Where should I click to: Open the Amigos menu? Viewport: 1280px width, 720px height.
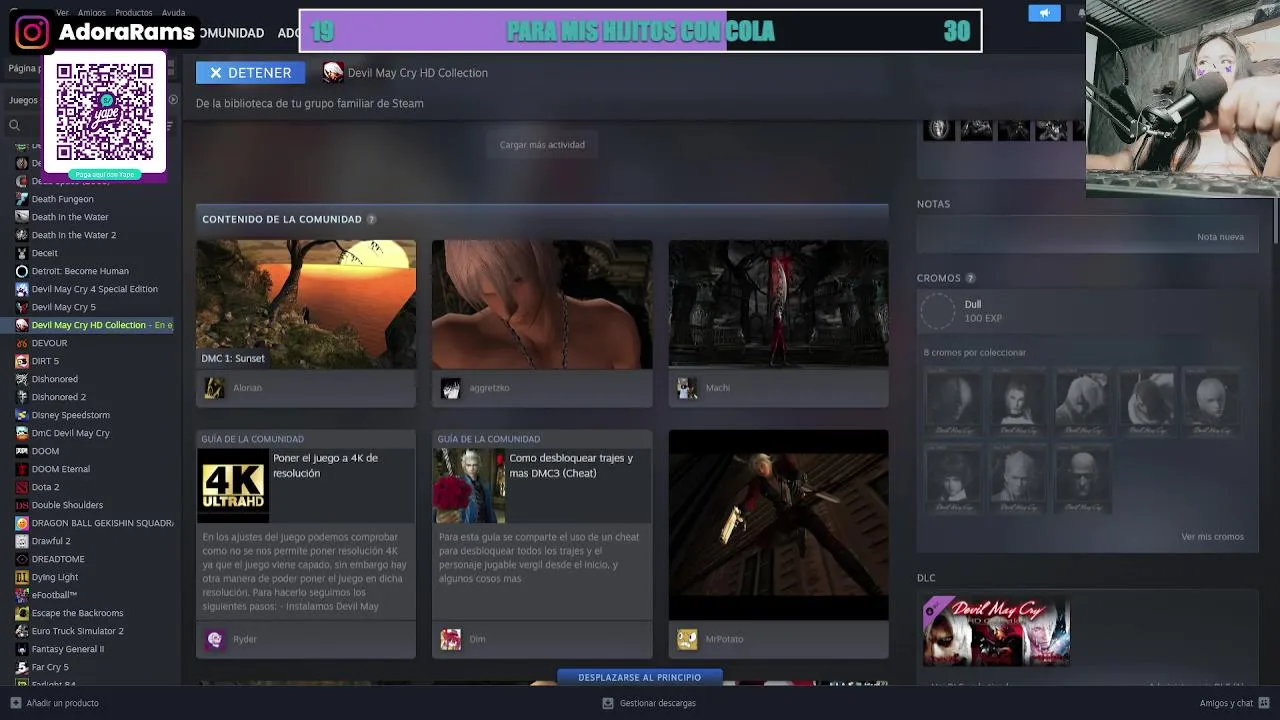[x=92, y=13]
